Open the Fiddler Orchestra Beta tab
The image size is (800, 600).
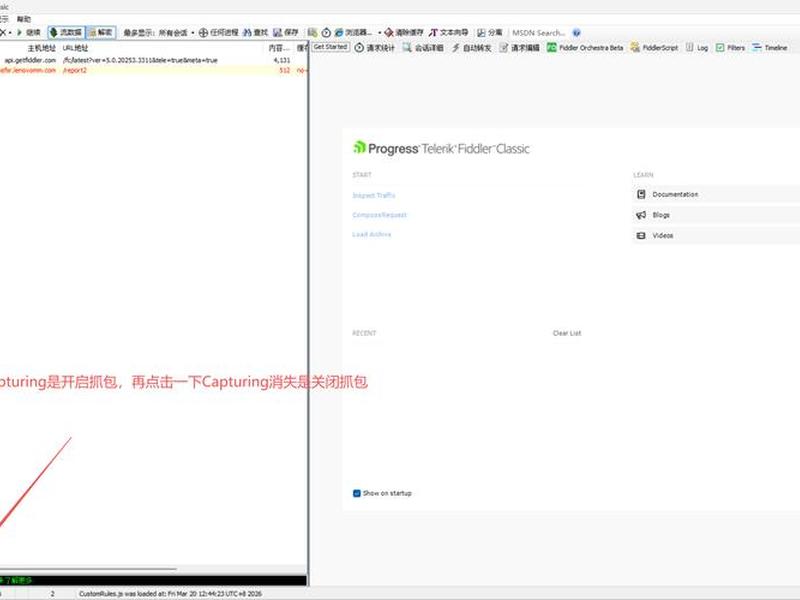click(x=585, y=47)
